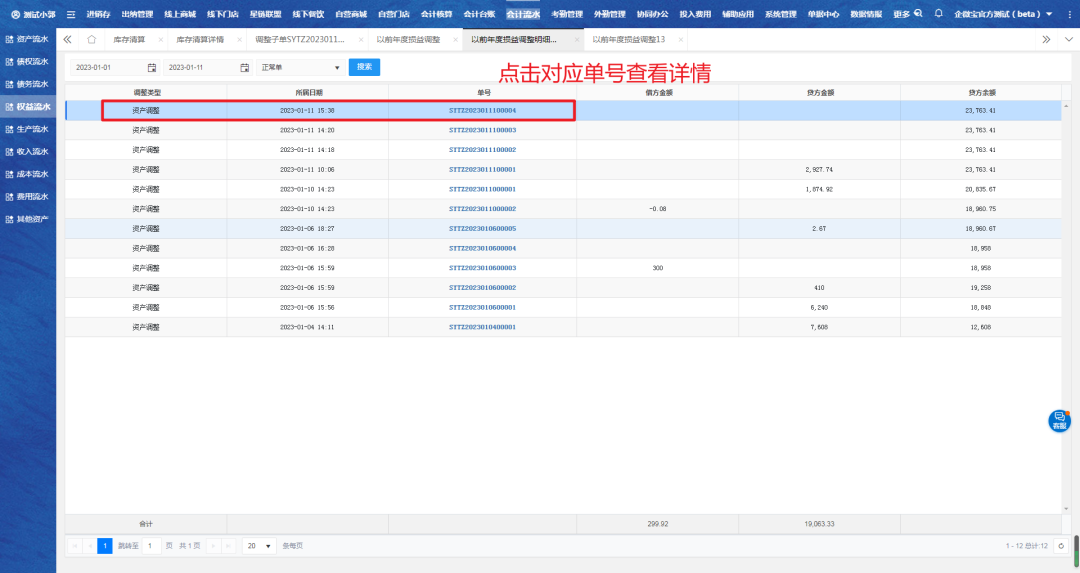Switch to the 库存清算详情 tab

click(200, 39)
